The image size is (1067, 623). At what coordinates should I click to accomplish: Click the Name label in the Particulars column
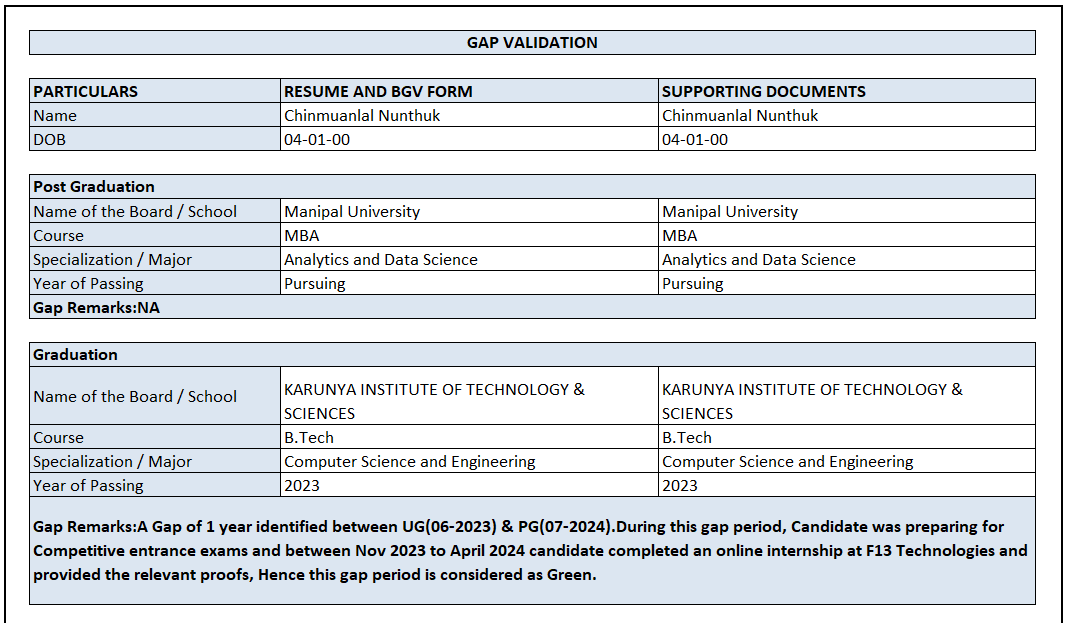tap(55, 115)
